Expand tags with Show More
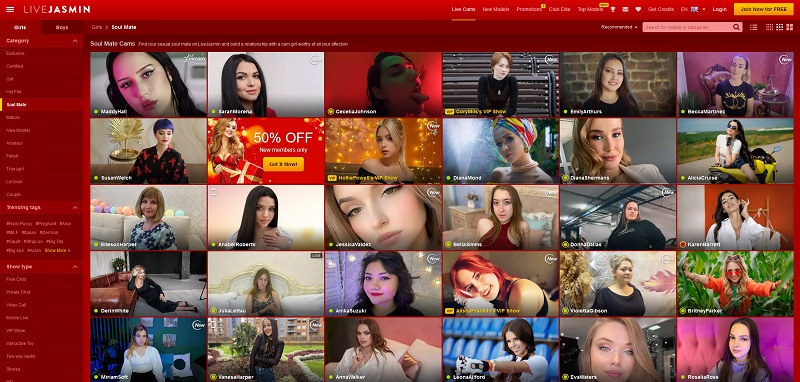 [57, 250]
